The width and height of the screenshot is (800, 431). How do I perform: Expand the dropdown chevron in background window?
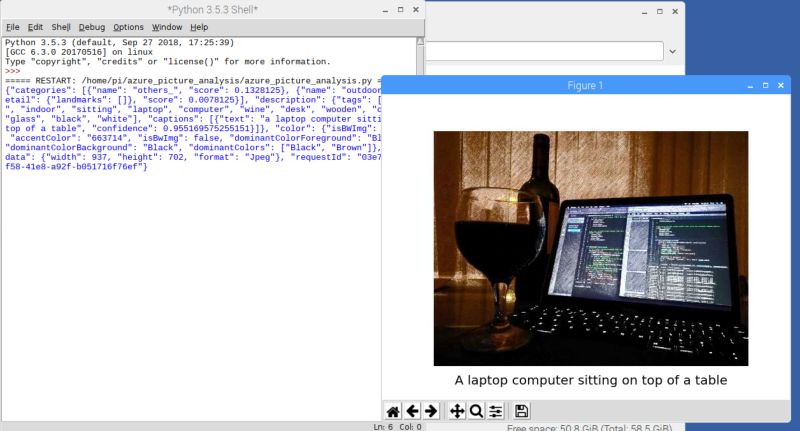tap(672, 52)
